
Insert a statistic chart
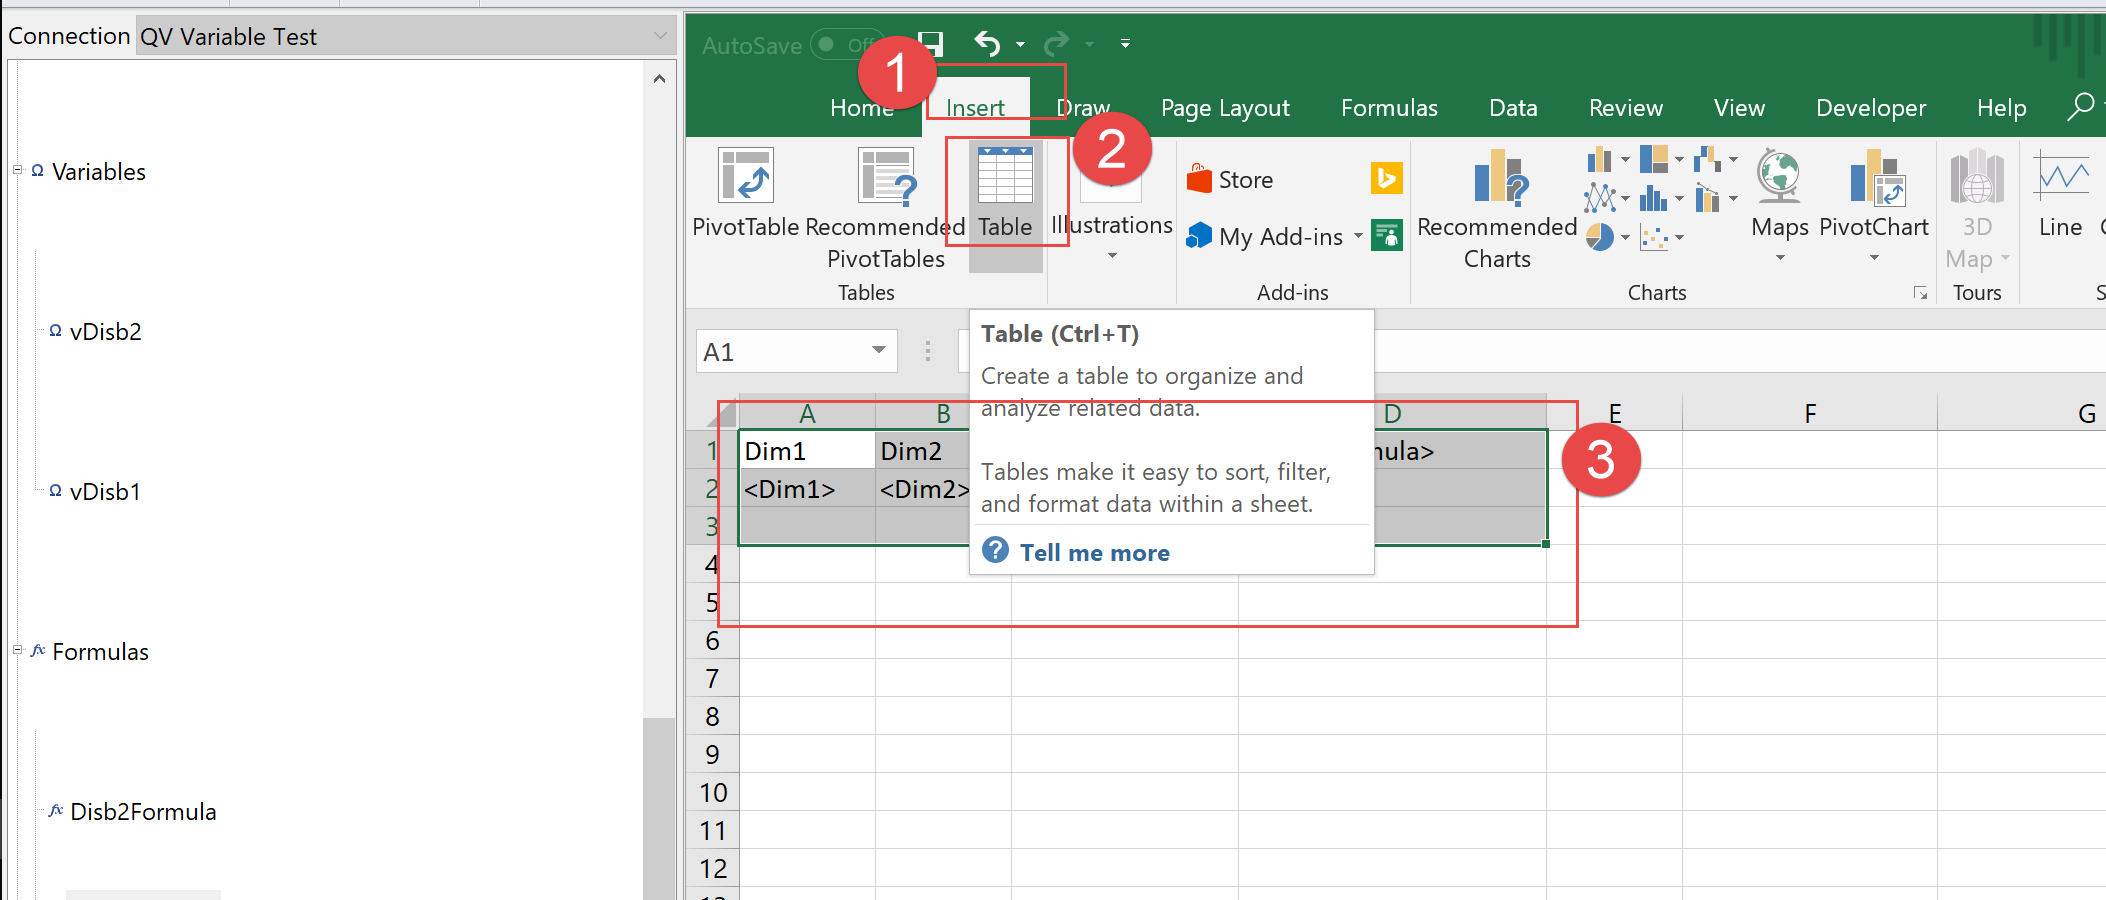(1654, 198)
